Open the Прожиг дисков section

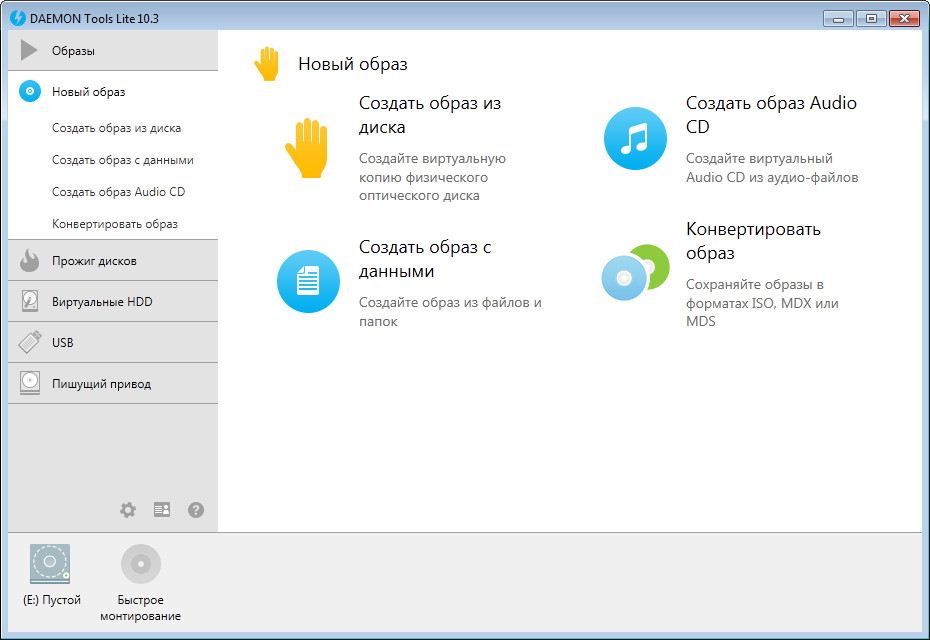113,260
